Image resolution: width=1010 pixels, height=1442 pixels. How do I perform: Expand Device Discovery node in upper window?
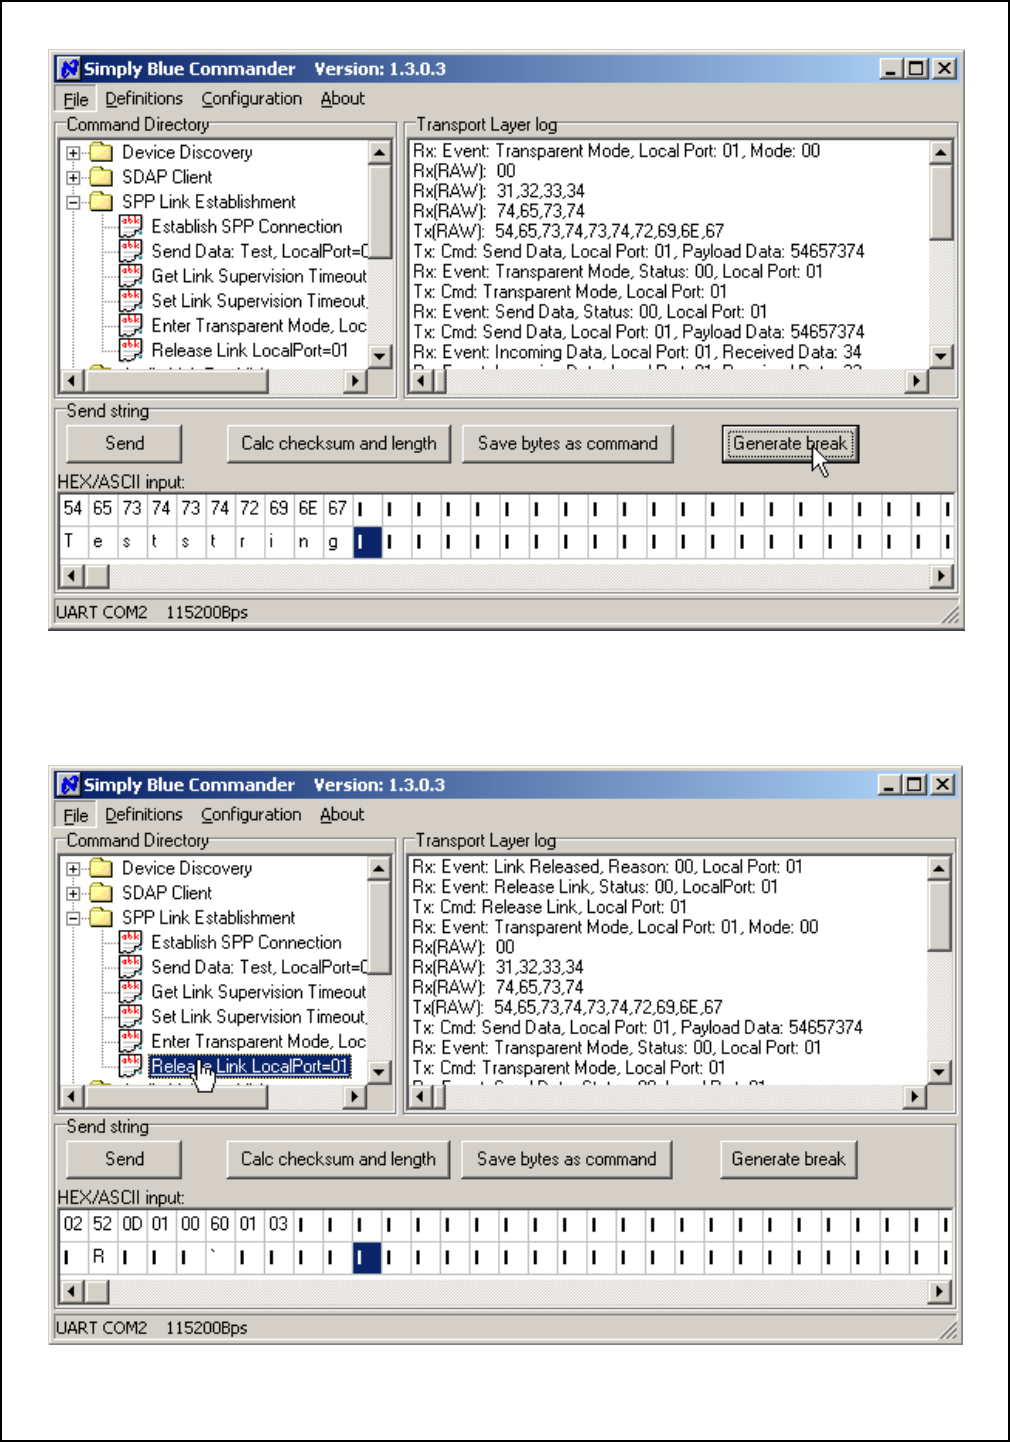[x=73, y=153]
